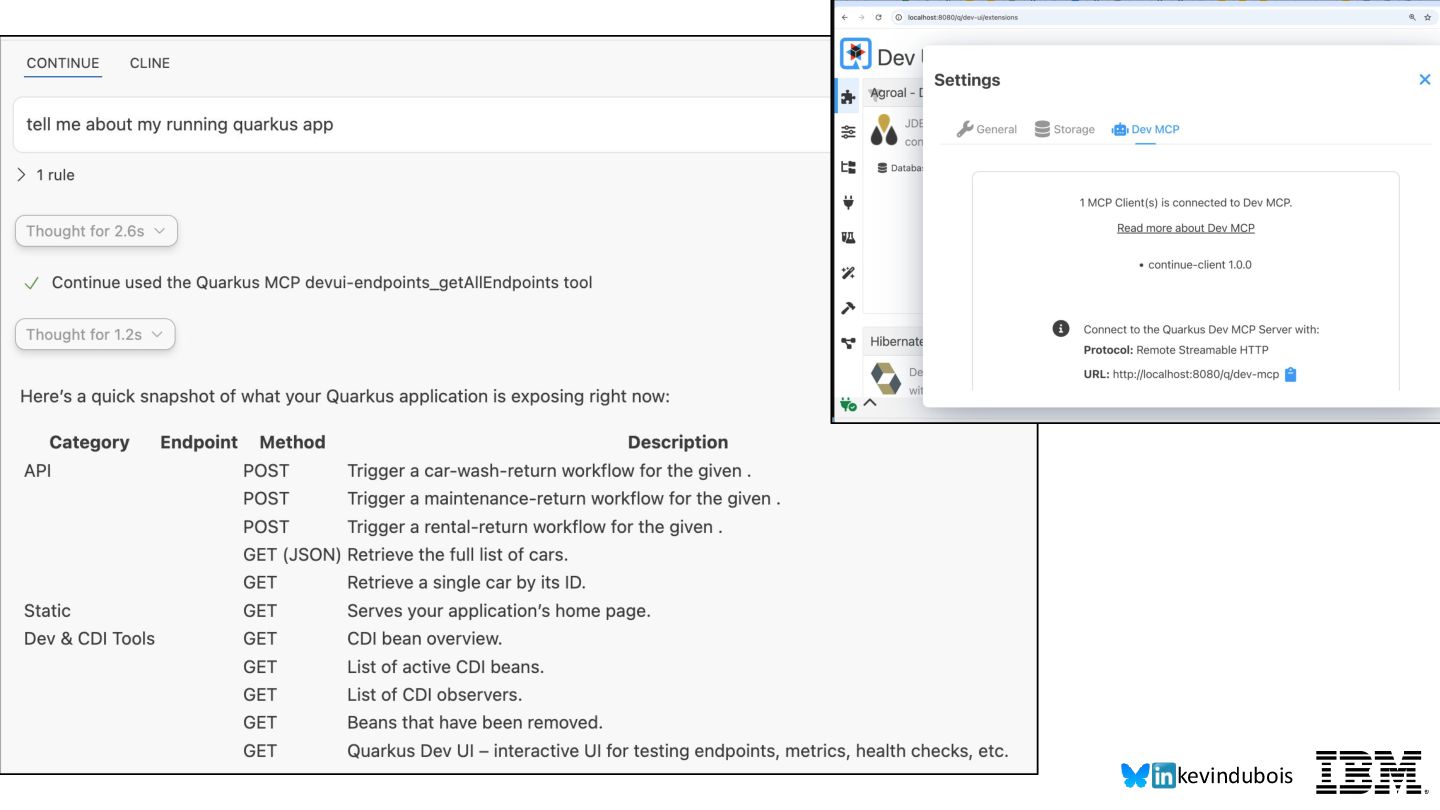The width and height of the screenshot is (1440, 810).
Task: Click the Agroal datasource logo icon
Action: [x=884, y=130]
